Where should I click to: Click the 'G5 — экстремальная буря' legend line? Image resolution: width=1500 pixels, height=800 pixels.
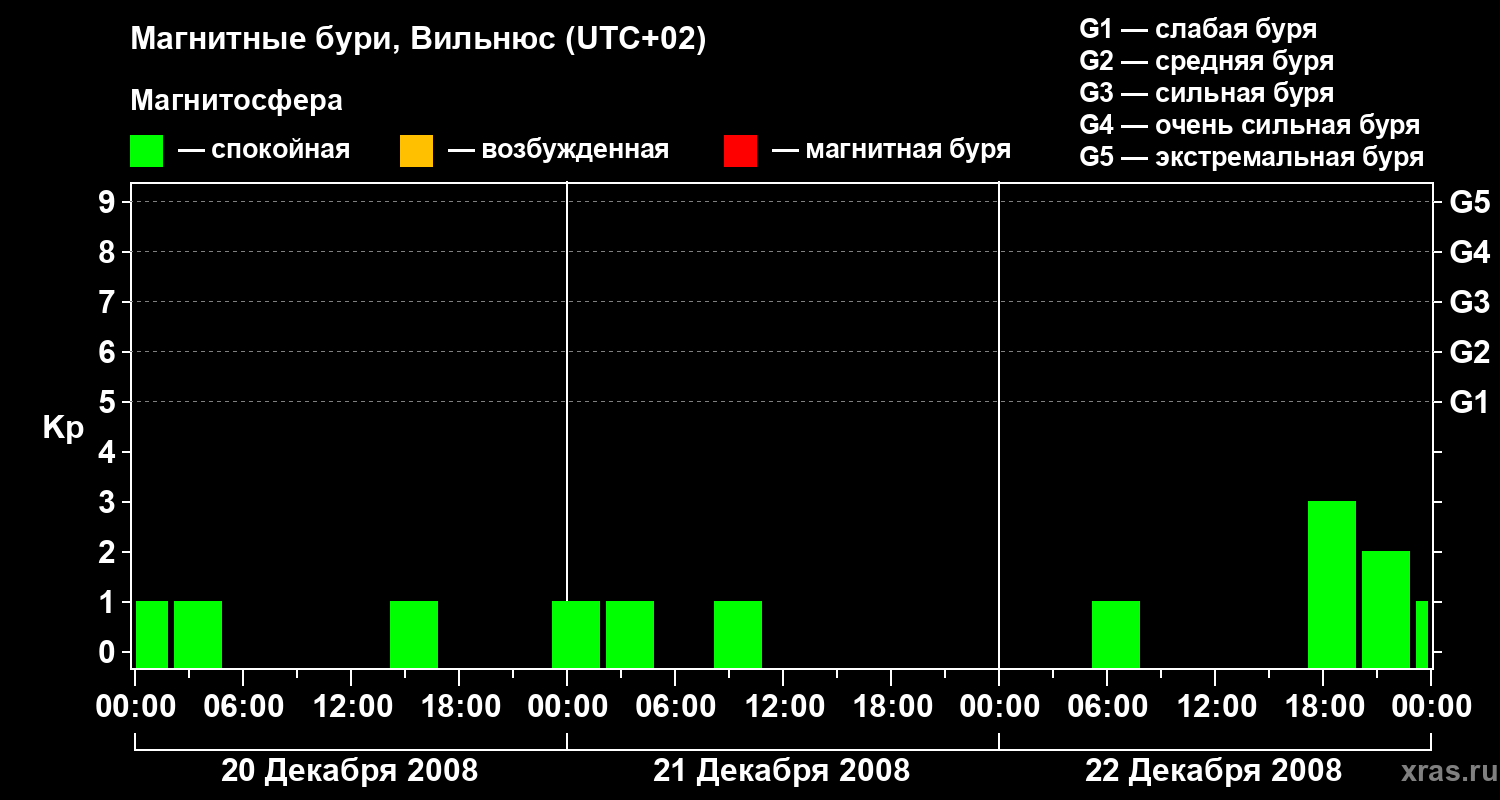1251,157
